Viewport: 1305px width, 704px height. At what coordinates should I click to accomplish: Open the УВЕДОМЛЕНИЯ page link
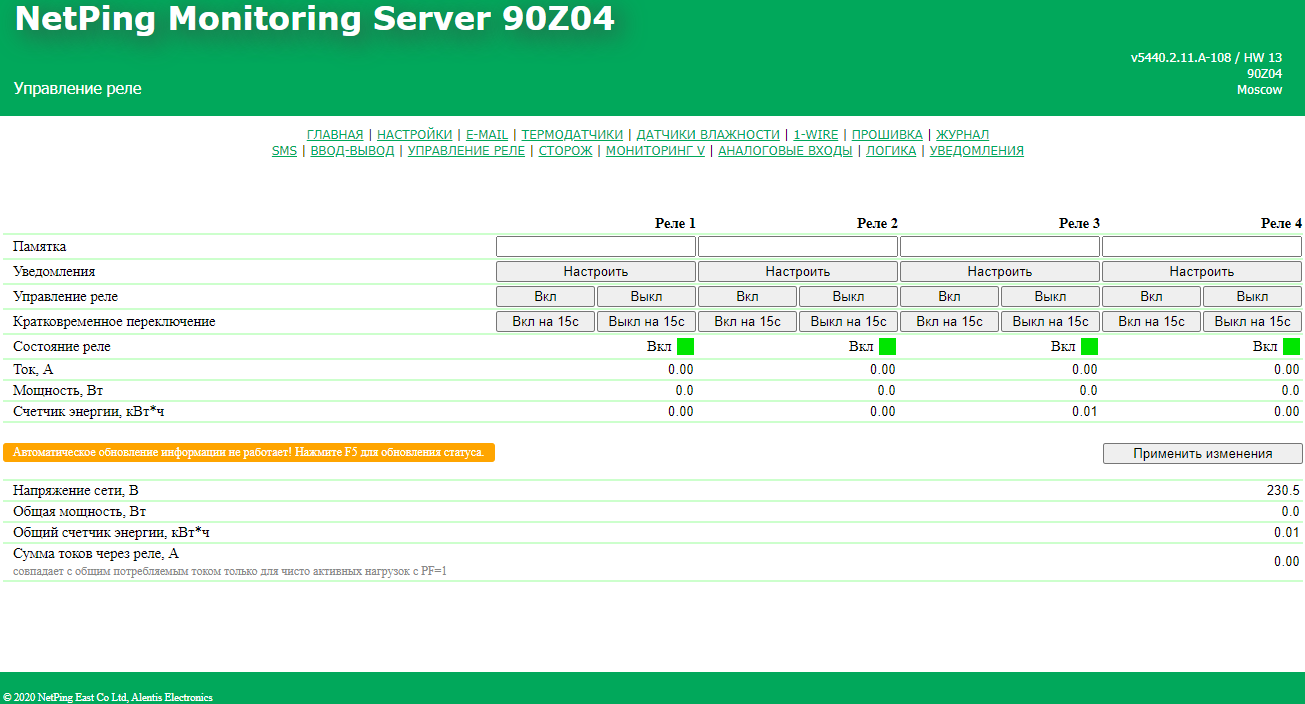tap(976, 151)
